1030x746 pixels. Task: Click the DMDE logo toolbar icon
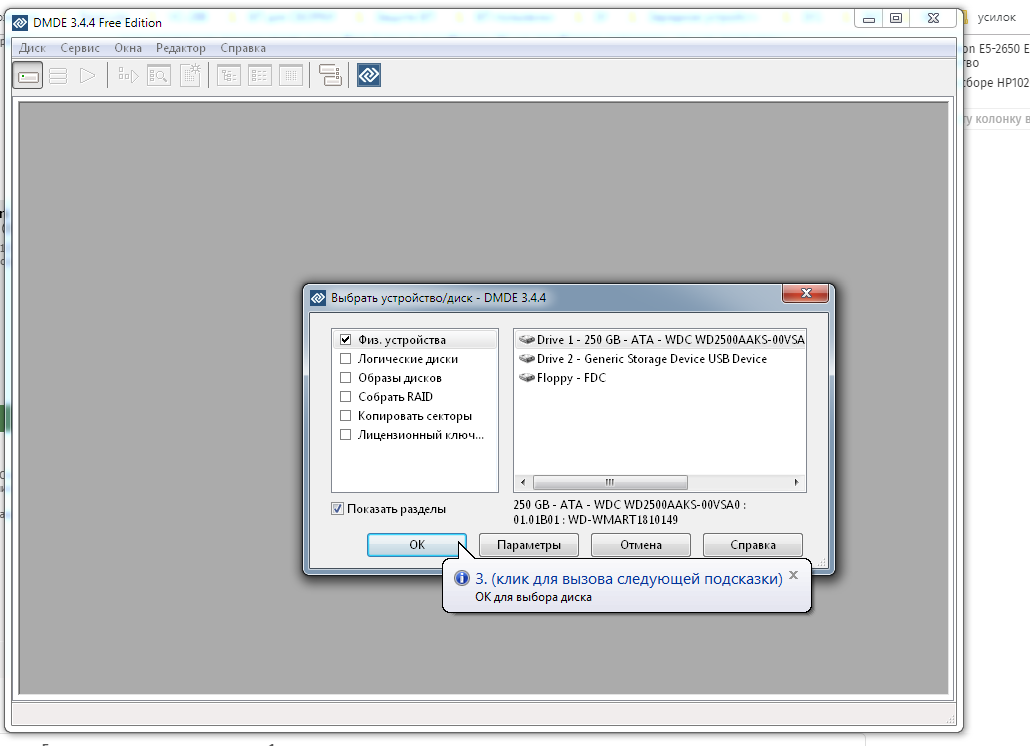(x=369, y=75)
